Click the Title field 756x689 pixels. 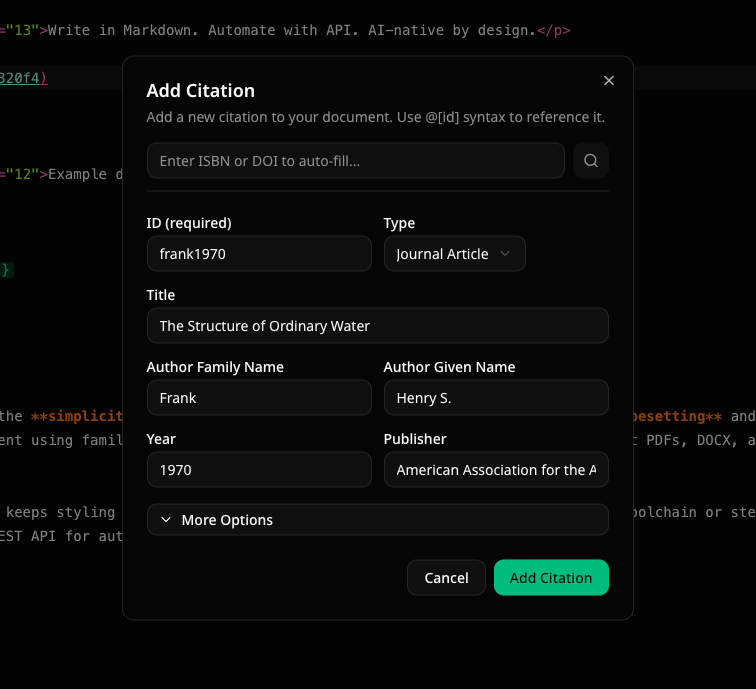(x=378, y=325)
